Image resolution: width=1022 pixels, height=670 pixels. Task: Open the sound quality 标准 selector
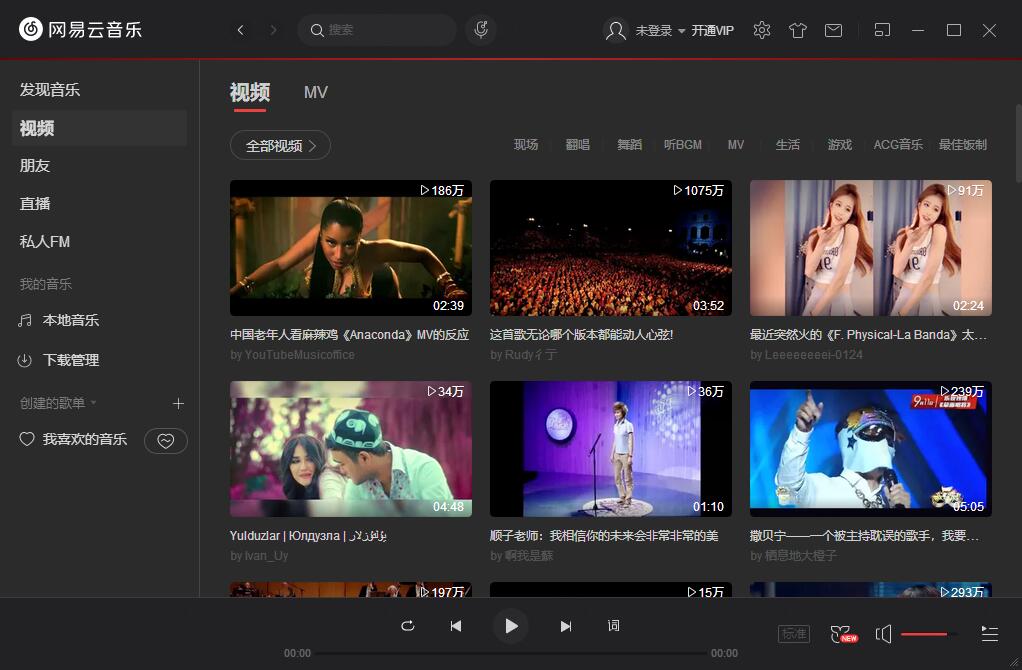click(794, 634)
